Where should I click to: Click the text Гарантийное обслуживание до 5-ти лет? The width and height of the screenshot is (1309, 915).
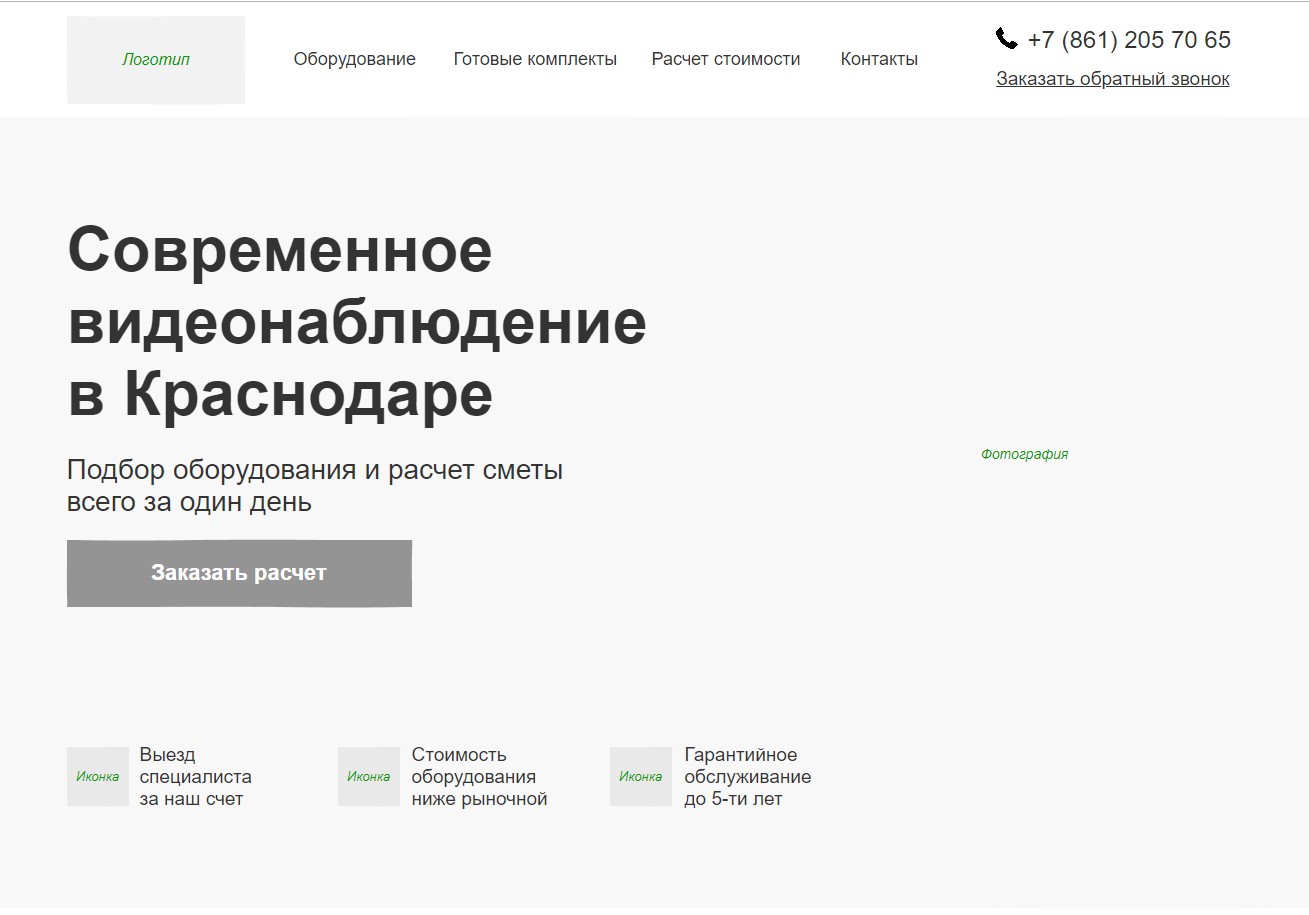pyautogui.click(x=748, y=777)
